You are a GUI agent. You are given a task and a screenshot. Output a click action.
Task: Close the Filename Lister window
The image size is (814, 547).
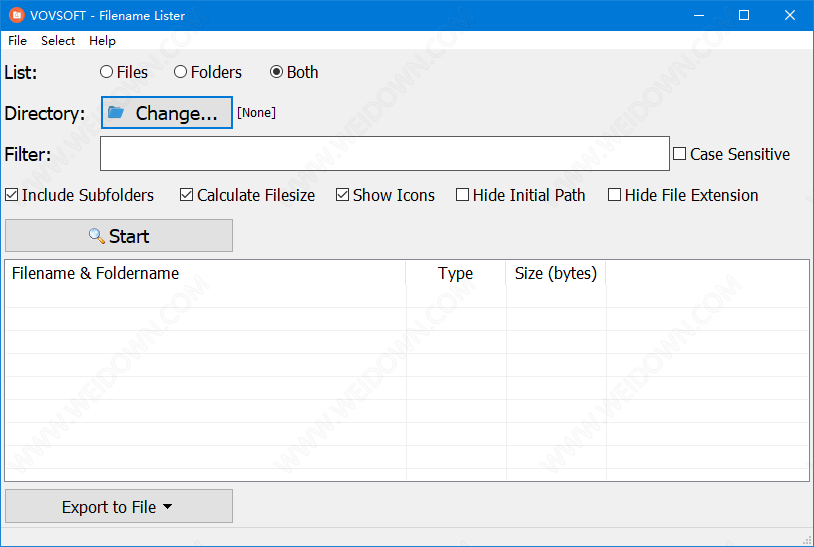790,15
